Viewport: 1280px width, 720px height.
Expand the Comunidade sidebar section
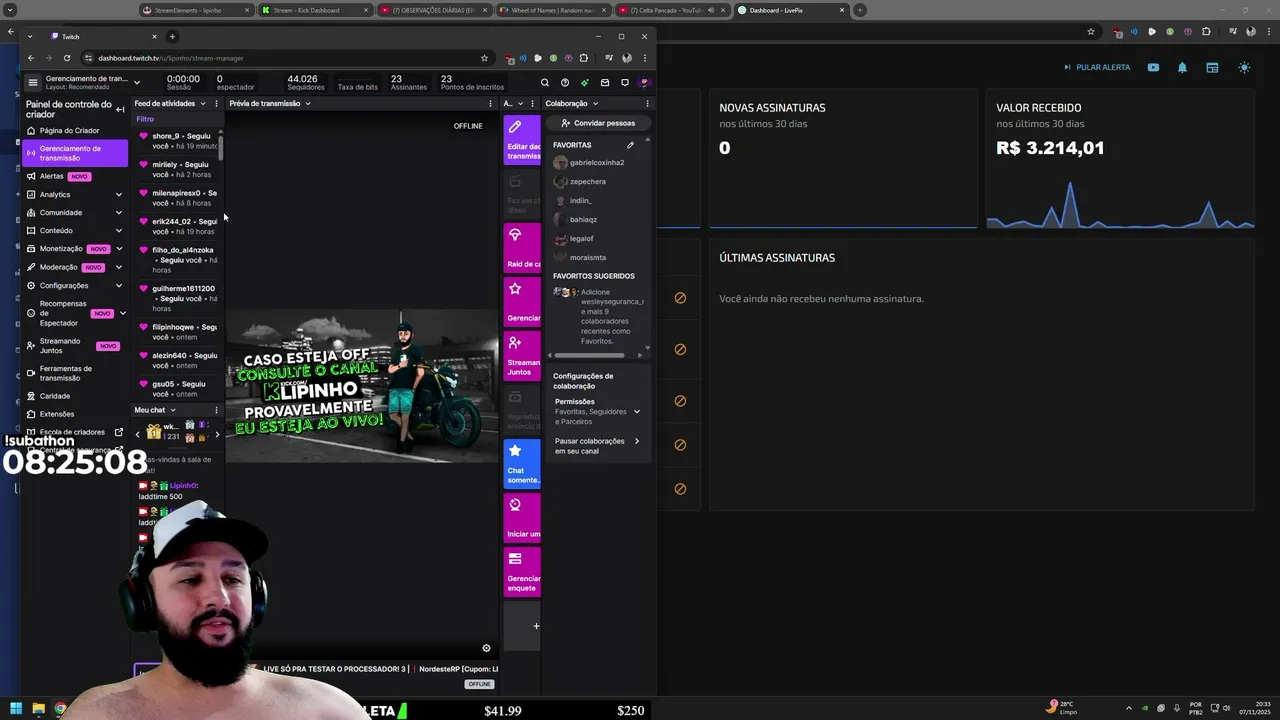click(119, 212)
